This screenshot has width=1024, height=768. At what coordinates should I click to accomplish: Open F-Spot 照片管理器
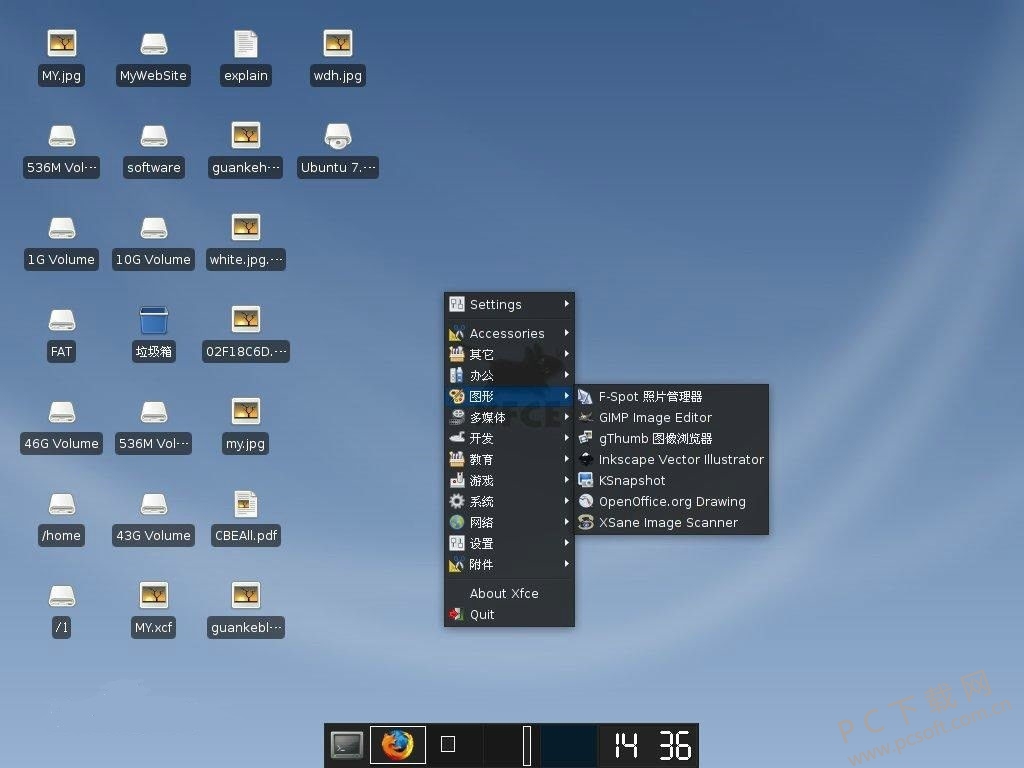(649, 396)
